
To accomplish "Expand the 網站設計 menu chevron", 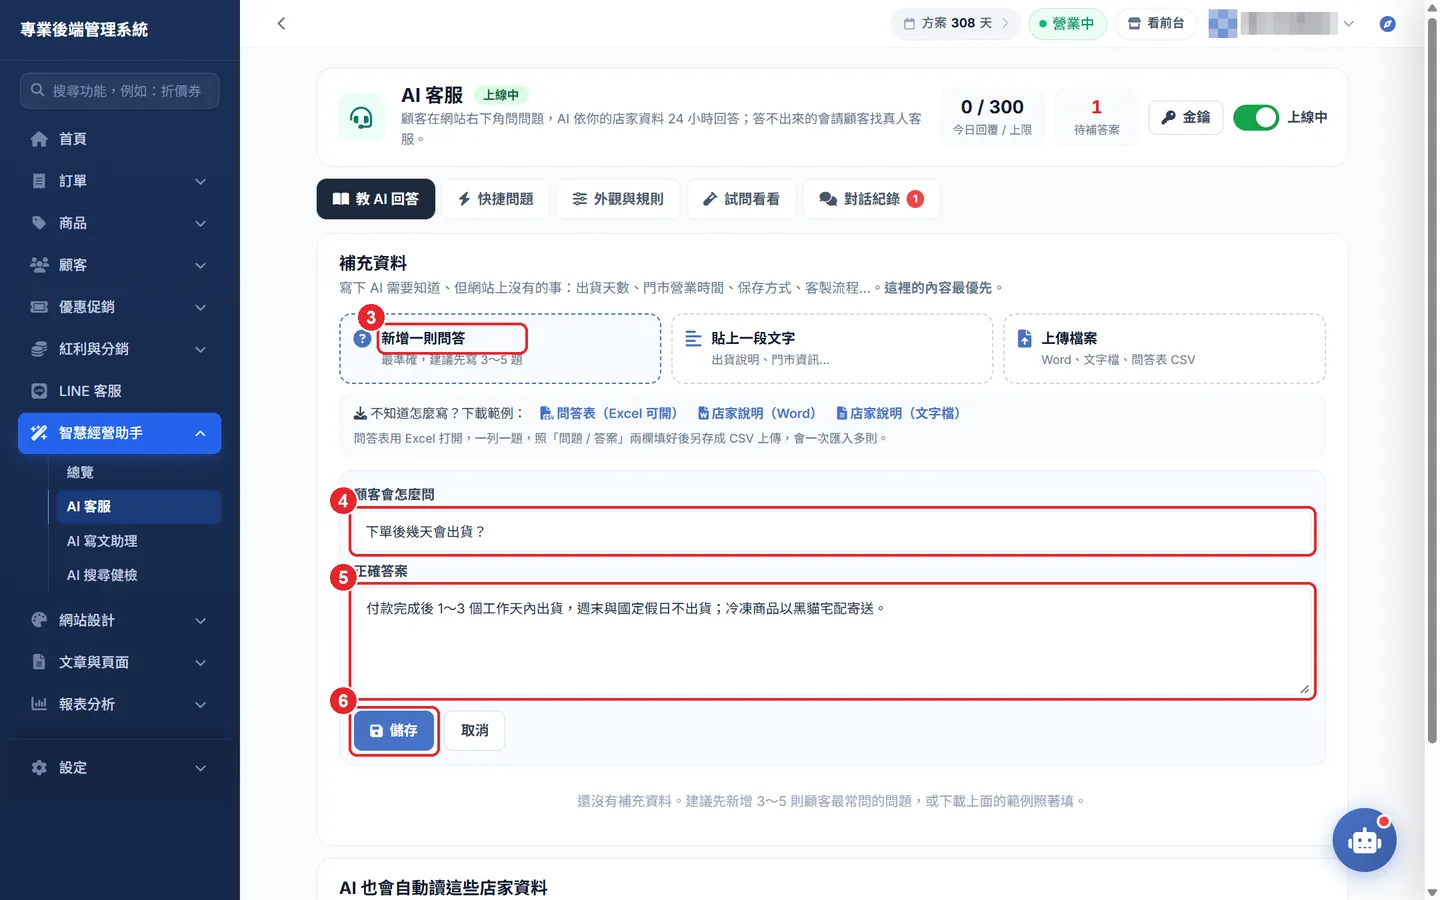I will (x=200, y=620).
